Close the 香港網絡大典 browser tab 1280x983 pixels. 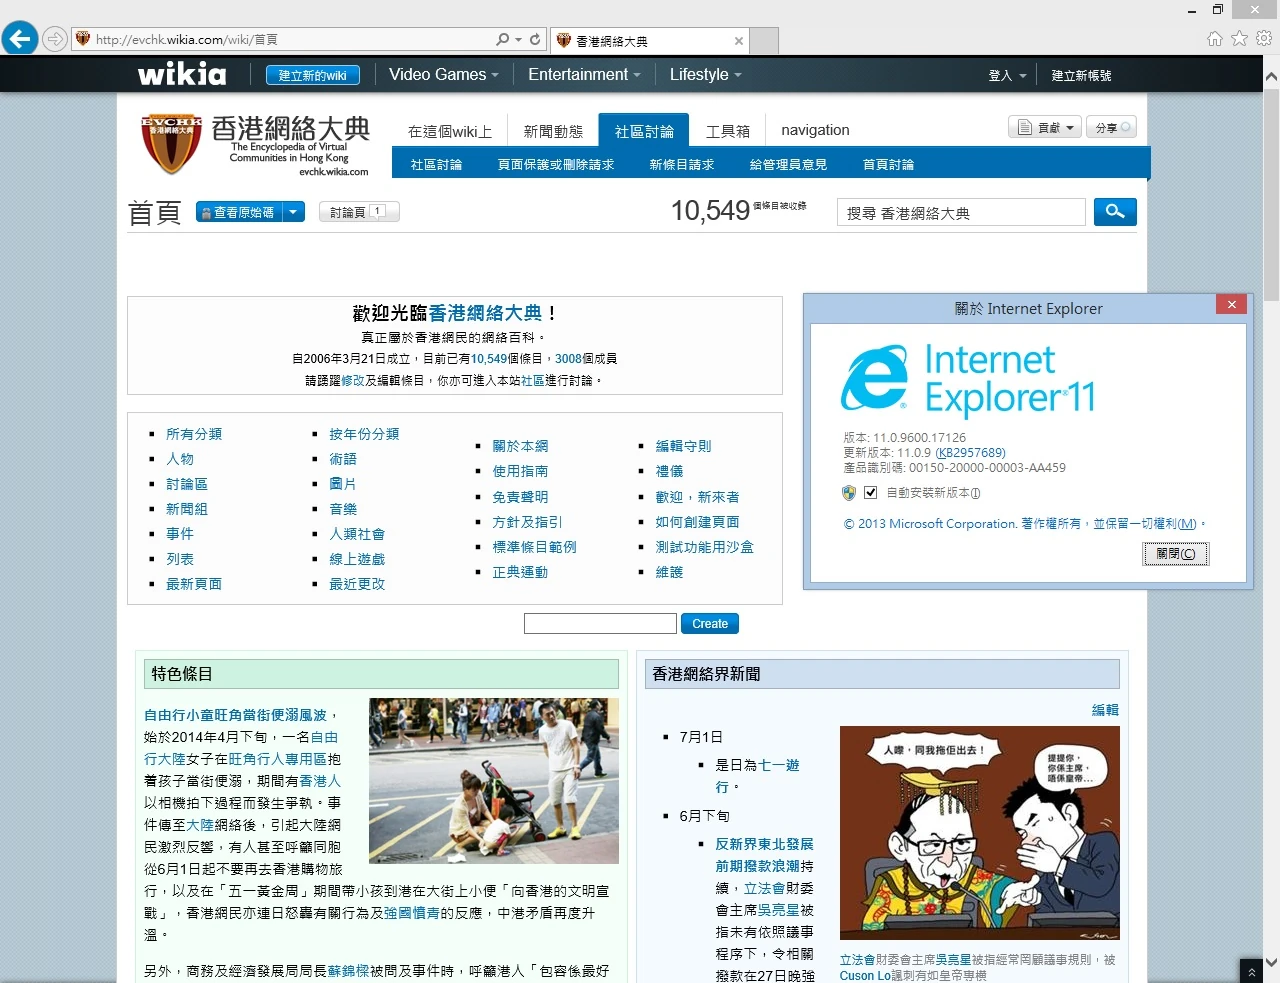point(739,41)
